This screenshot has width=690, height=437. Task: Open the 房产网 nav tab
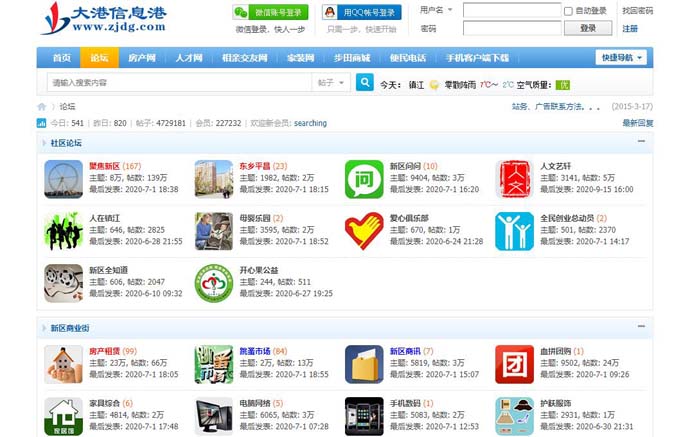point(142,58)
